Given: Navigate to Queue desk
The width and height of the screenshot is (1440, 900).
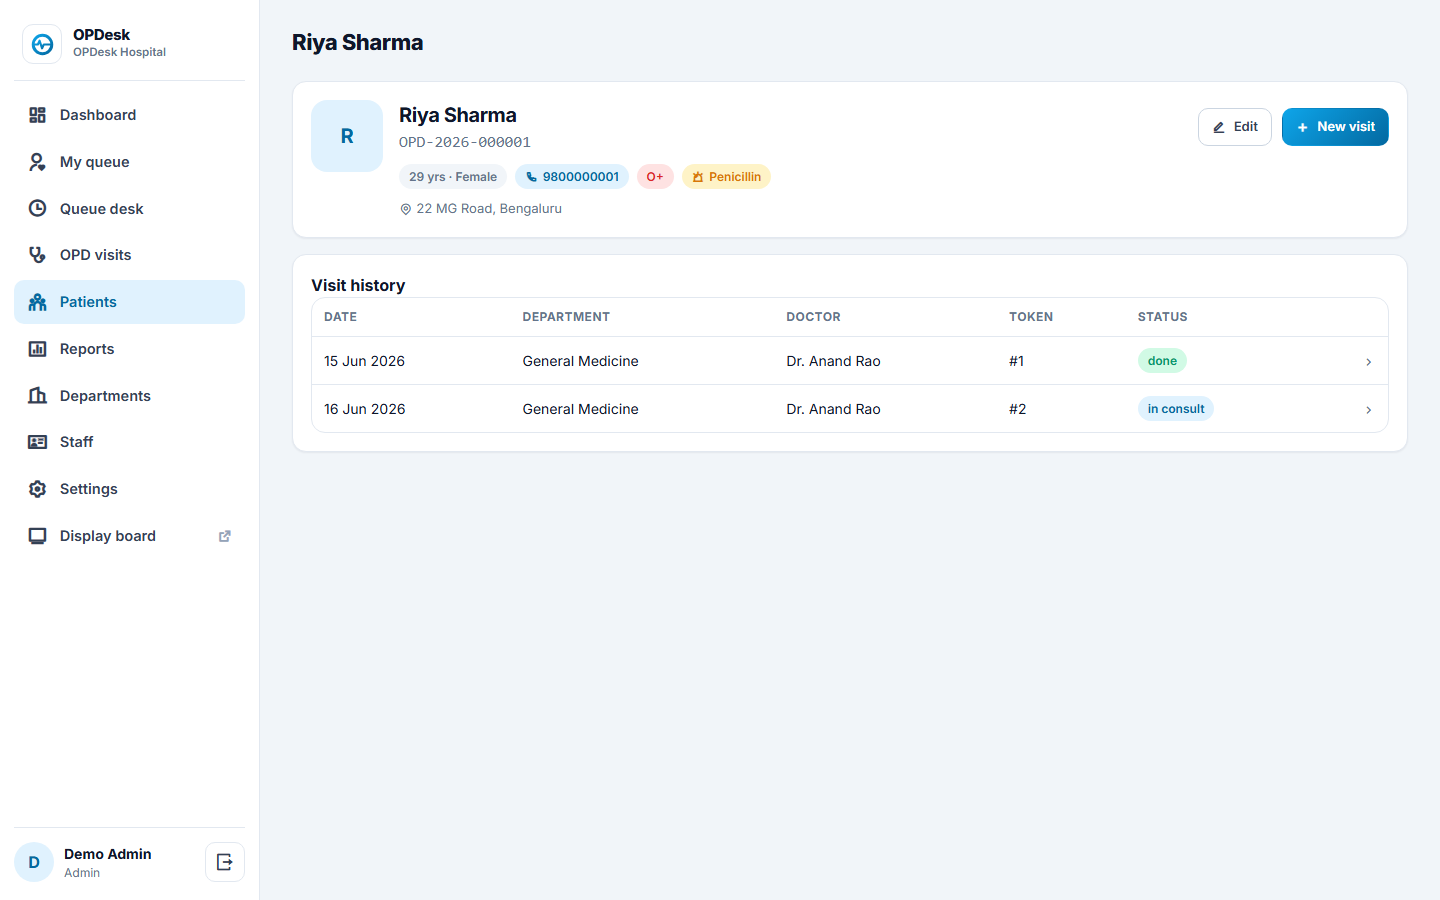Looking at the screenshot, I should [129, 208].
